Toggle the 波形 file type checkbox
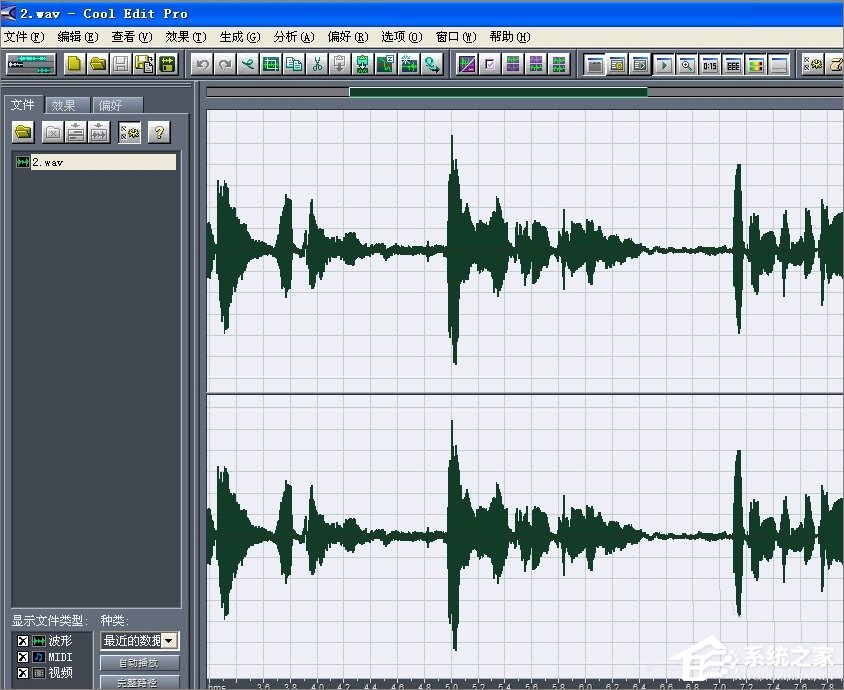844x690 pixels. [22, 641]
